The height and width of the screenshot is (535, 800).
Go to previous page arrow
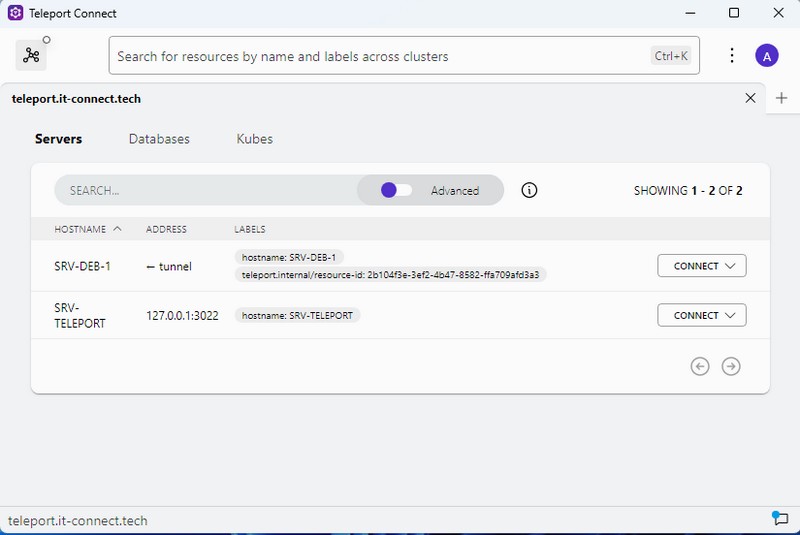[x=700, y=366]
